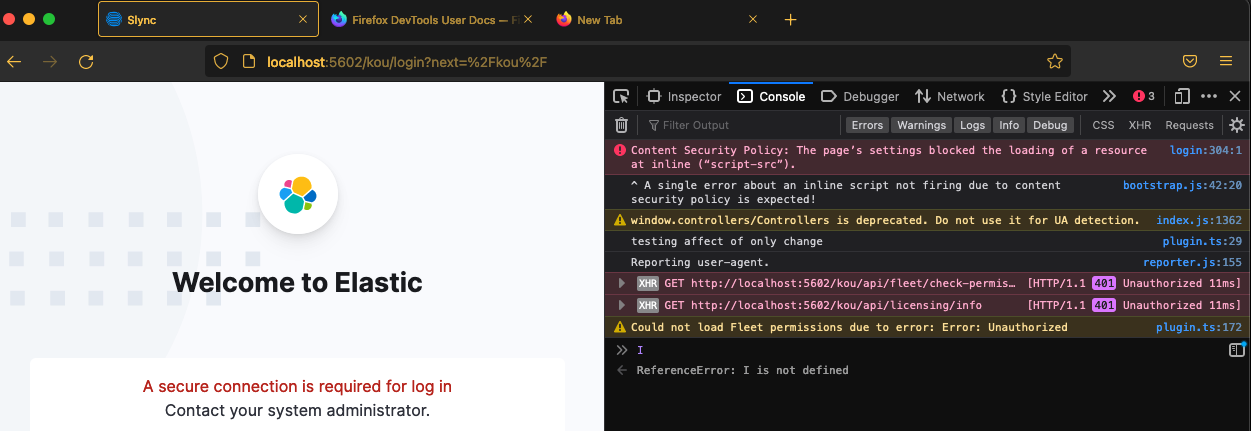
Task: Open a new tab with plus icon
Action: (x=790, y=19)
